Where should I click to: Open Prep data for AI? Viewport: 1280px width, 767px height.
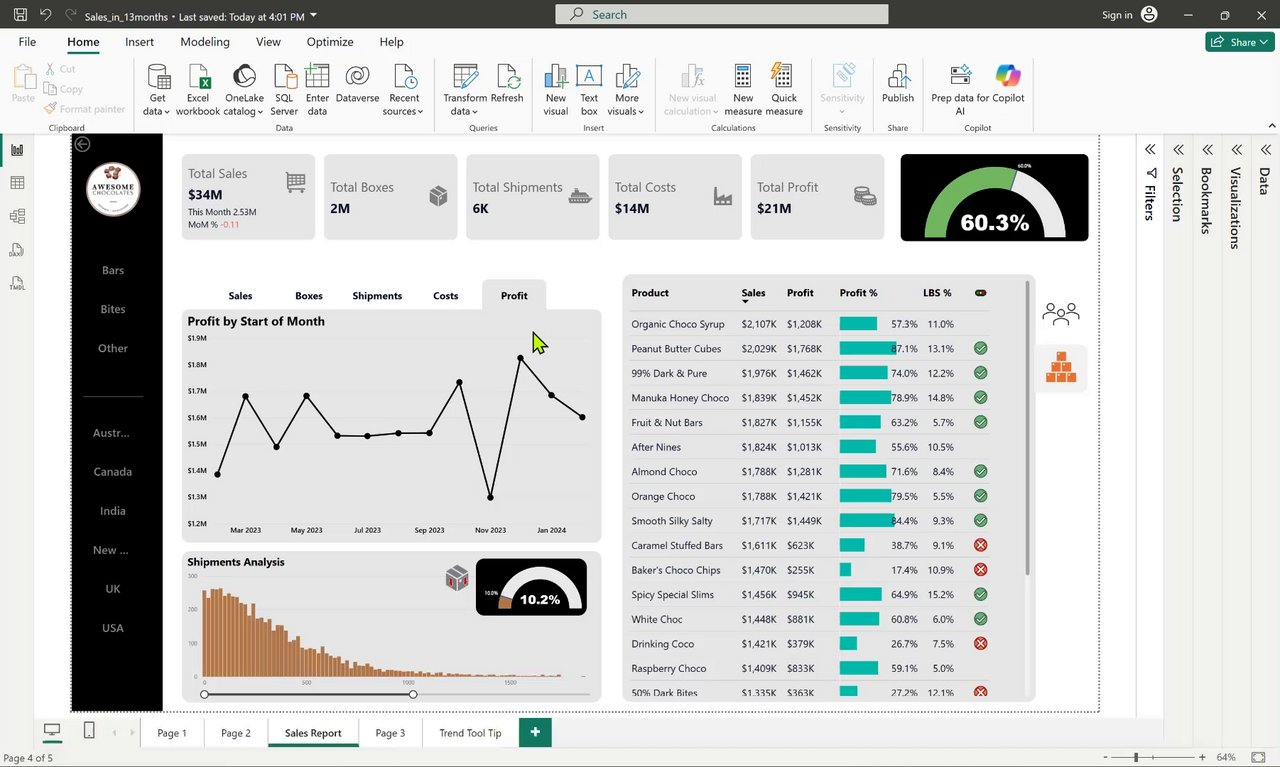(x=960, y=90)
